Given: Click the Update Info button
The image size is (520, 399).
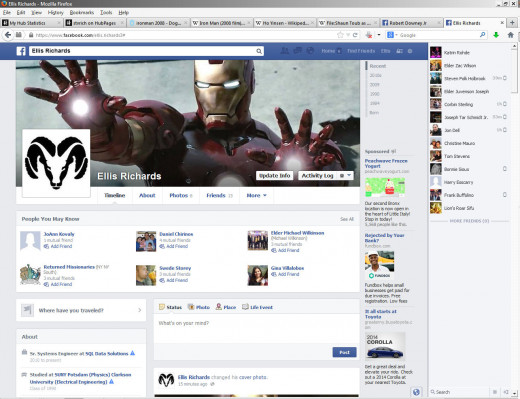Looking at the screenshot, I should (x=275, y=175).
